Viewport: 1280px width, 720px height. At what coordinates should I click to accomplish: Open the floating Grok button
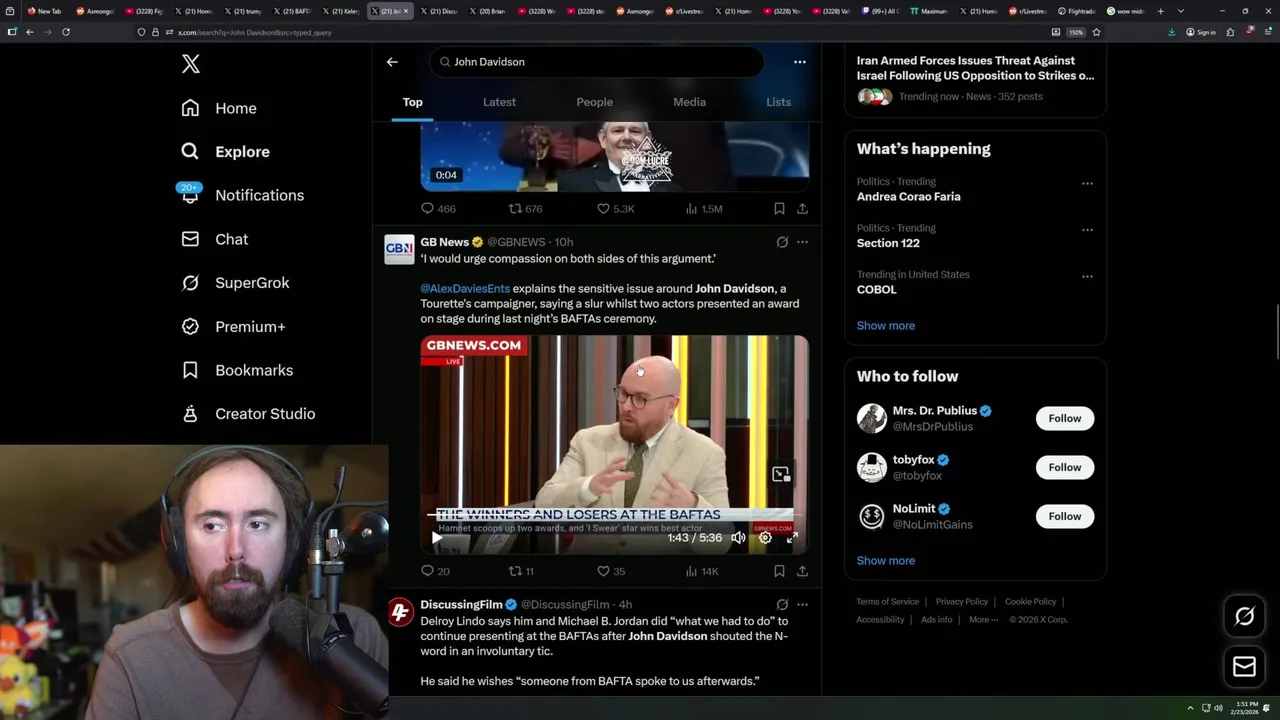pos(1244,617)
